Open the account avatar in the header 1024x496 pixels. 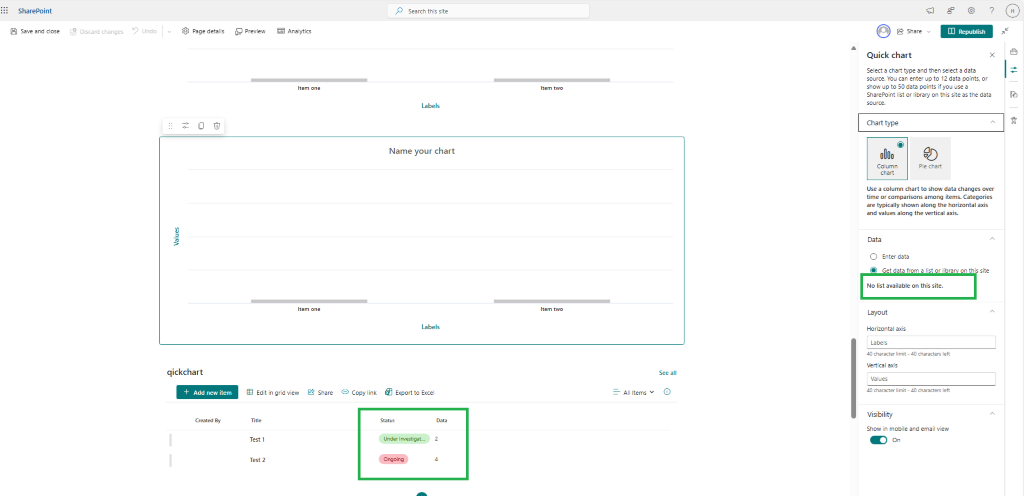click(x=1012, y=11)
